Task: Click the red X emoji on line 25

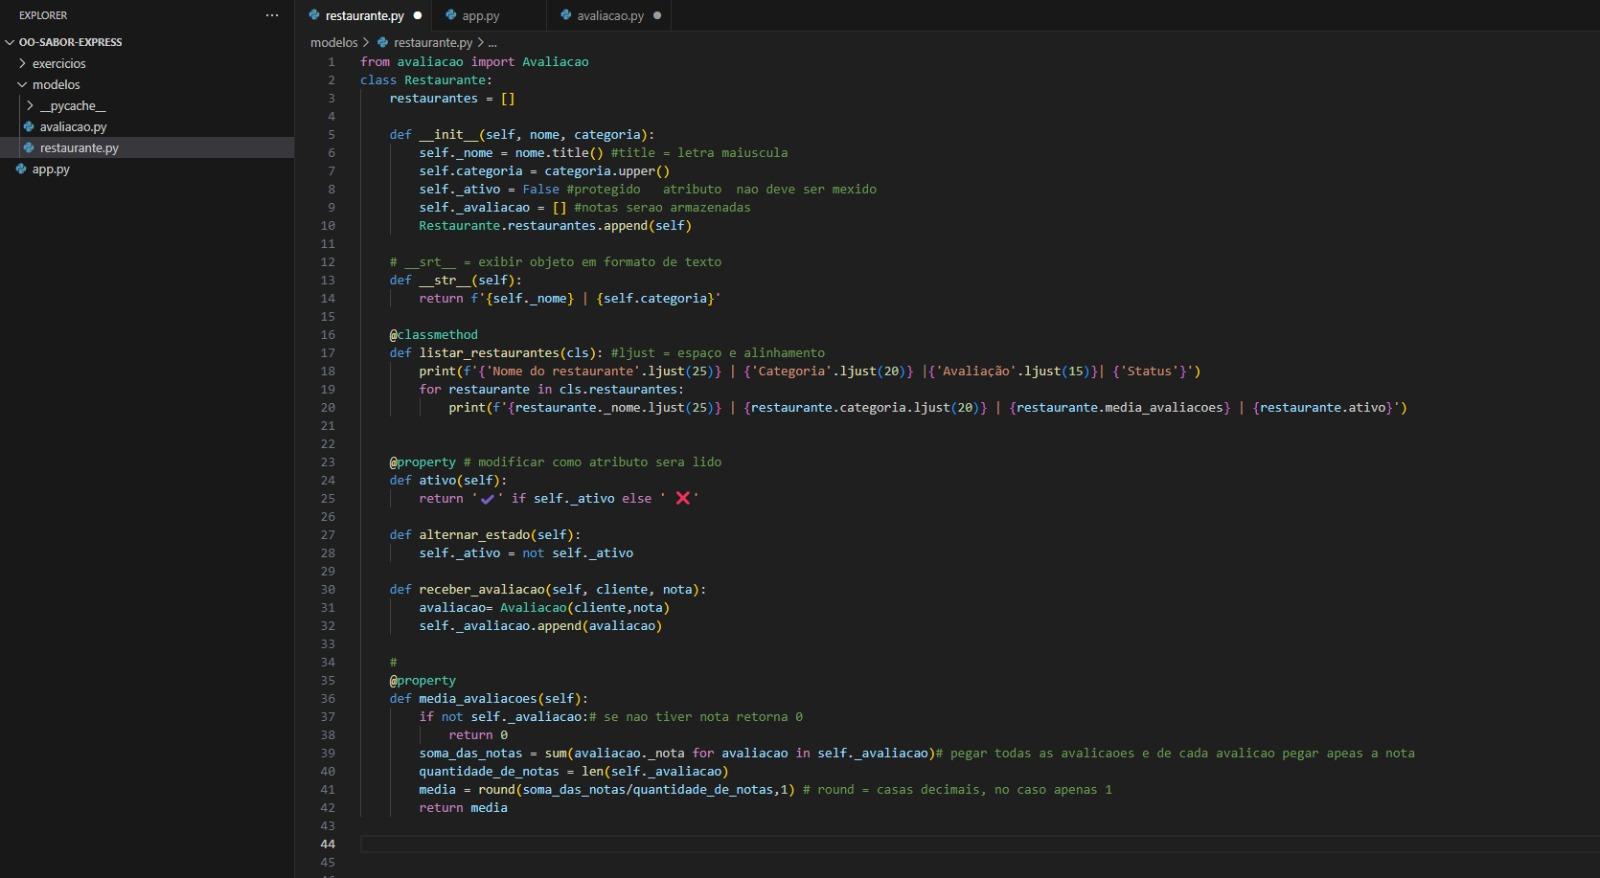Action: pyautogui.click(x=683, y=498)
